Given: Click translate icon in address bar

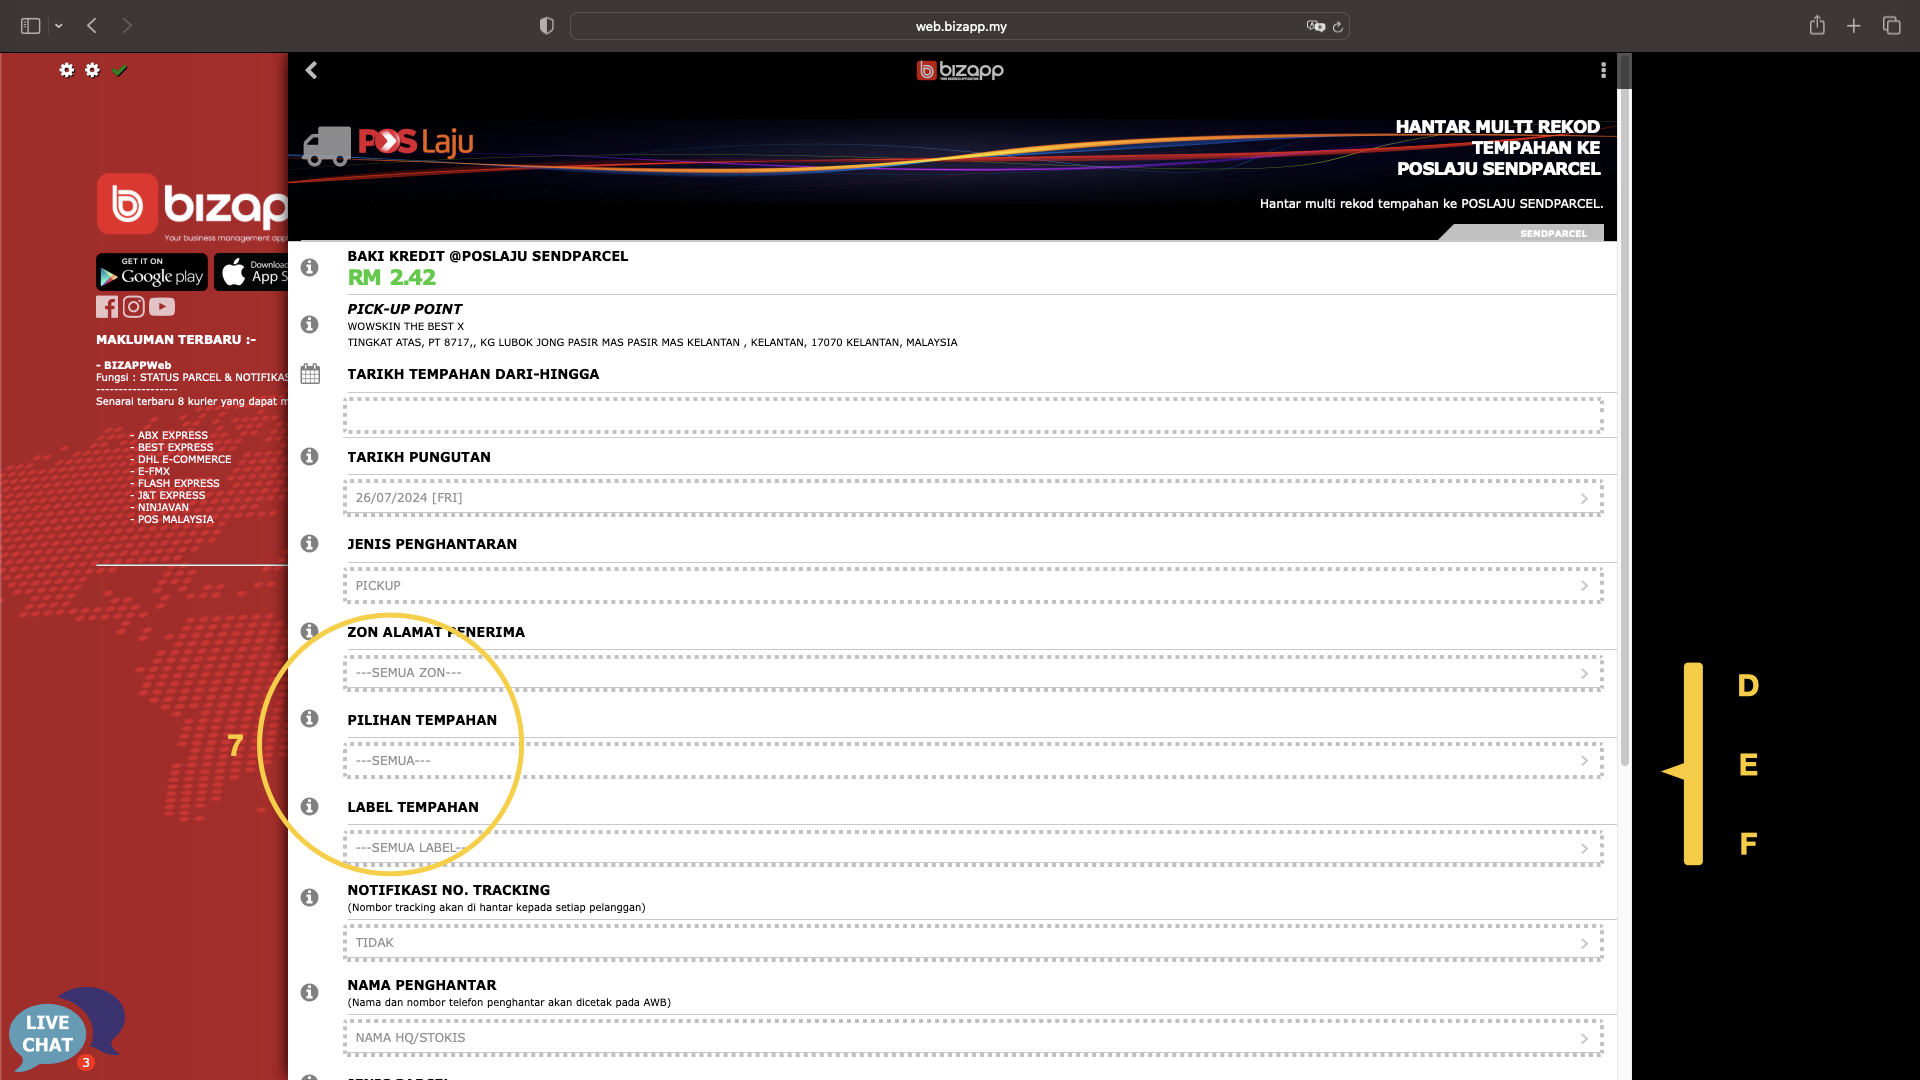Looking at the screenshot, I should 1316,26.
